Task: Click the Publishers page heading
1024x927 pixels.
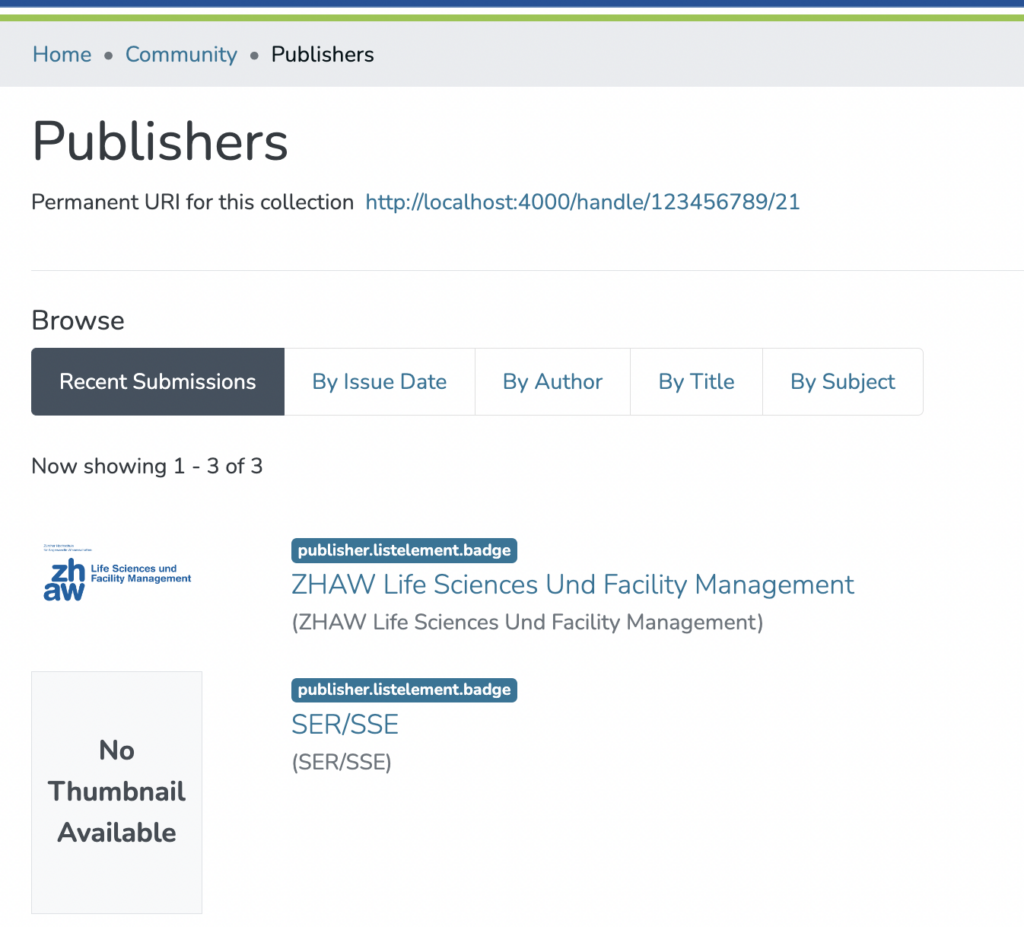Action: point(160,141)
